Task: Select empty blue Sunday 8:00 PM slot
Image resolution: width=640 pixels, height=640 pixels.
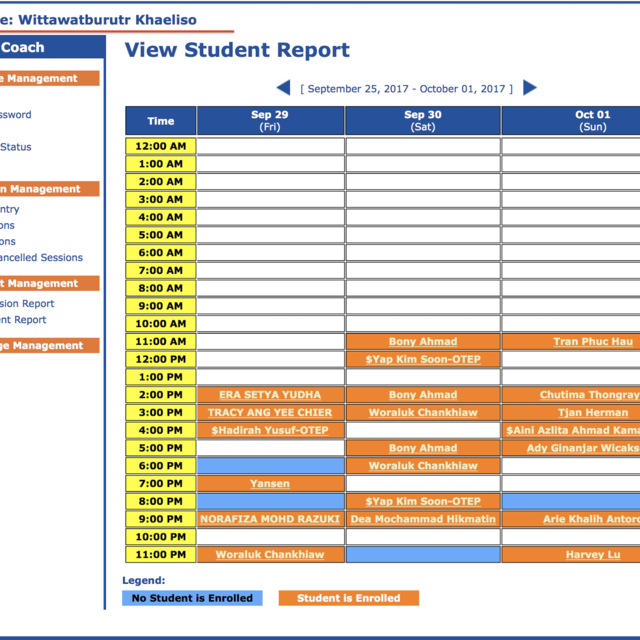Action: (x=571, y=501)
